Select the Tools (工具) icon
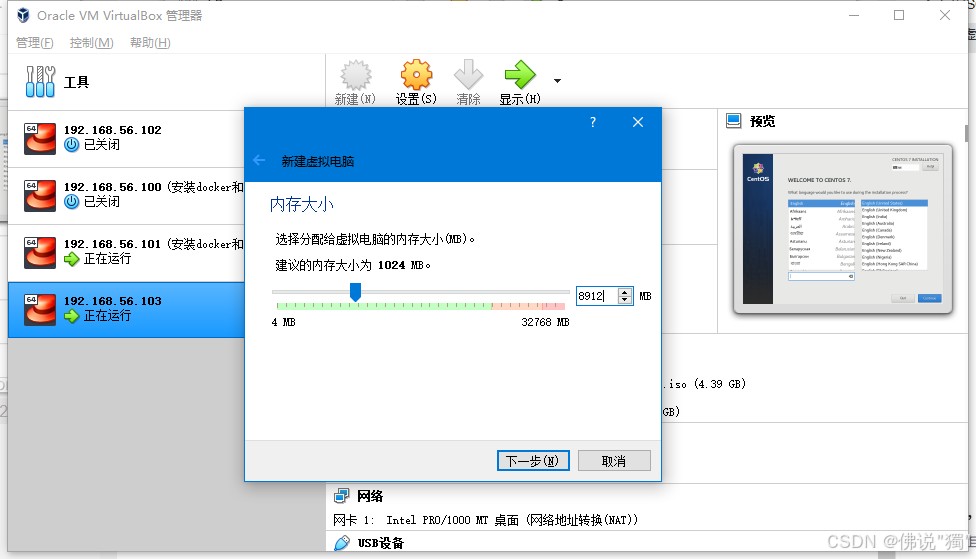The image size is (976, 559). [x=40, y=82]
